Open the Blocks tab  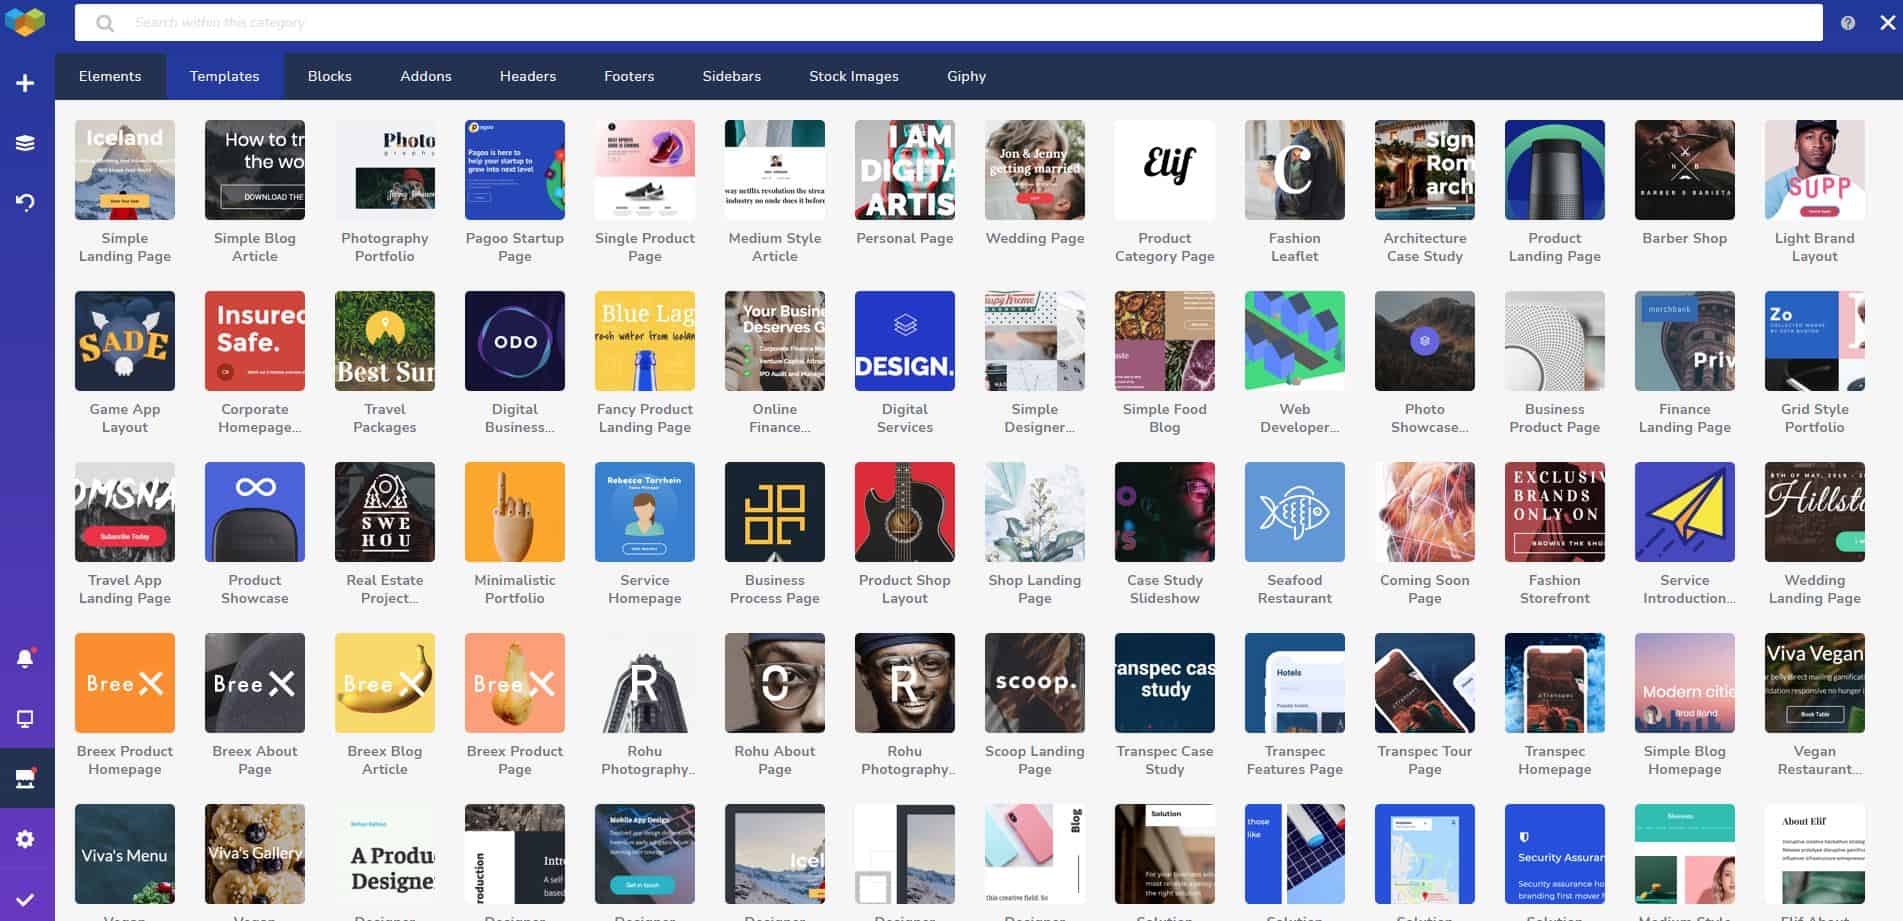[x=329, y=76]
